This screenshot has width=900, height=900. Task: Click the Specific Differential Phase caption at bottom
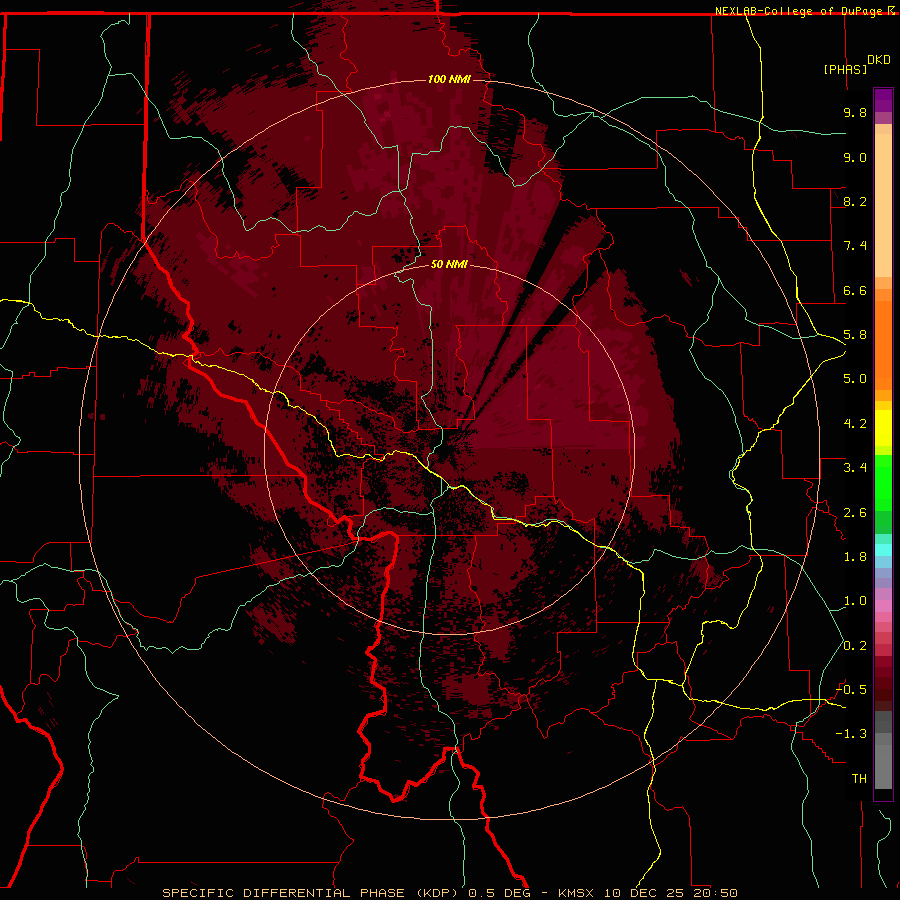[x=449, y=893]
